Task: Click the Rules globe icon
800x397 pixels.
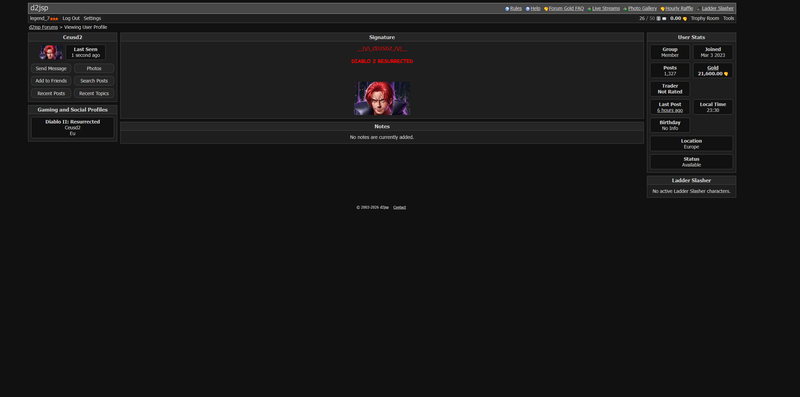Action: pos(507,9)
